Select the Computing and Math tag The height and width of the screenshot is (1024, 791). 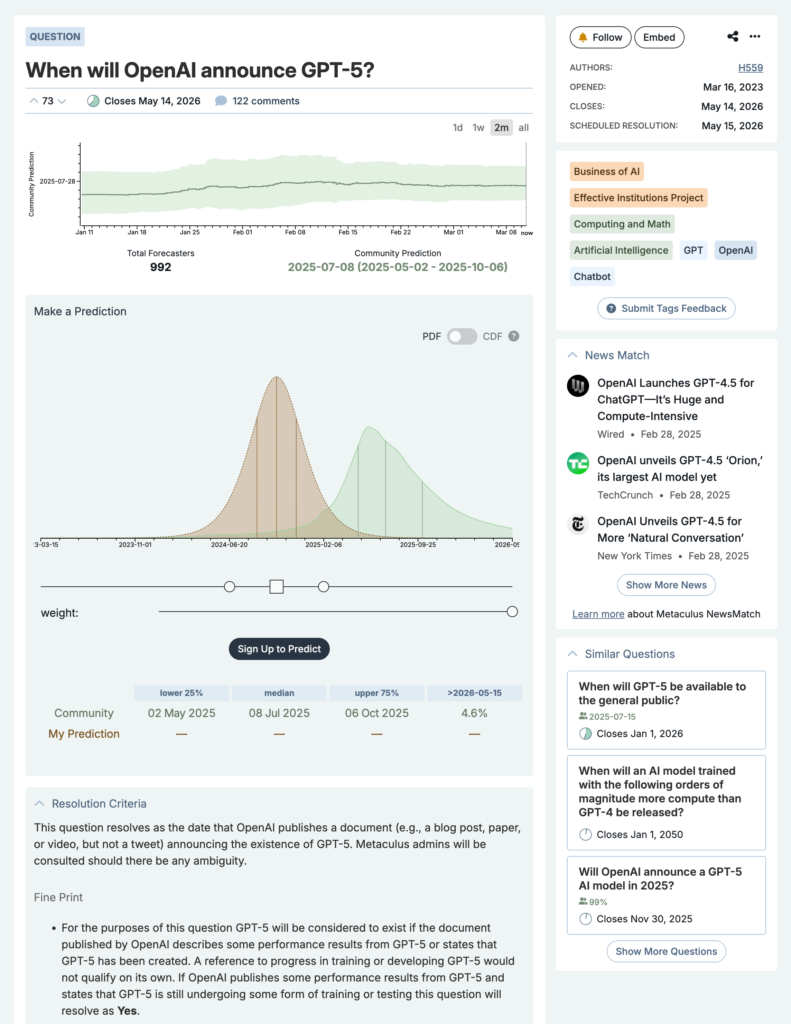622,224
